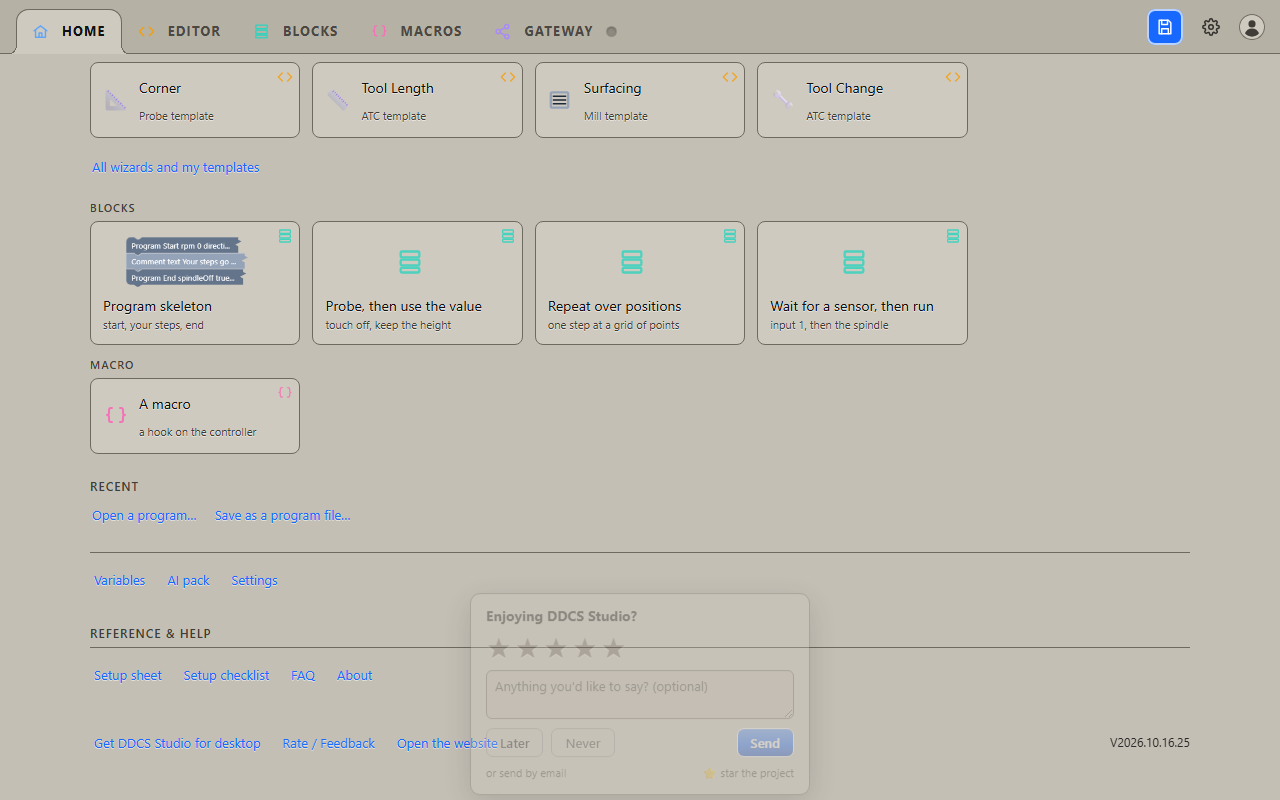Screen dimensions: 1280x800
Task: Open the AI pack link
Action: (x=189, y=580)
